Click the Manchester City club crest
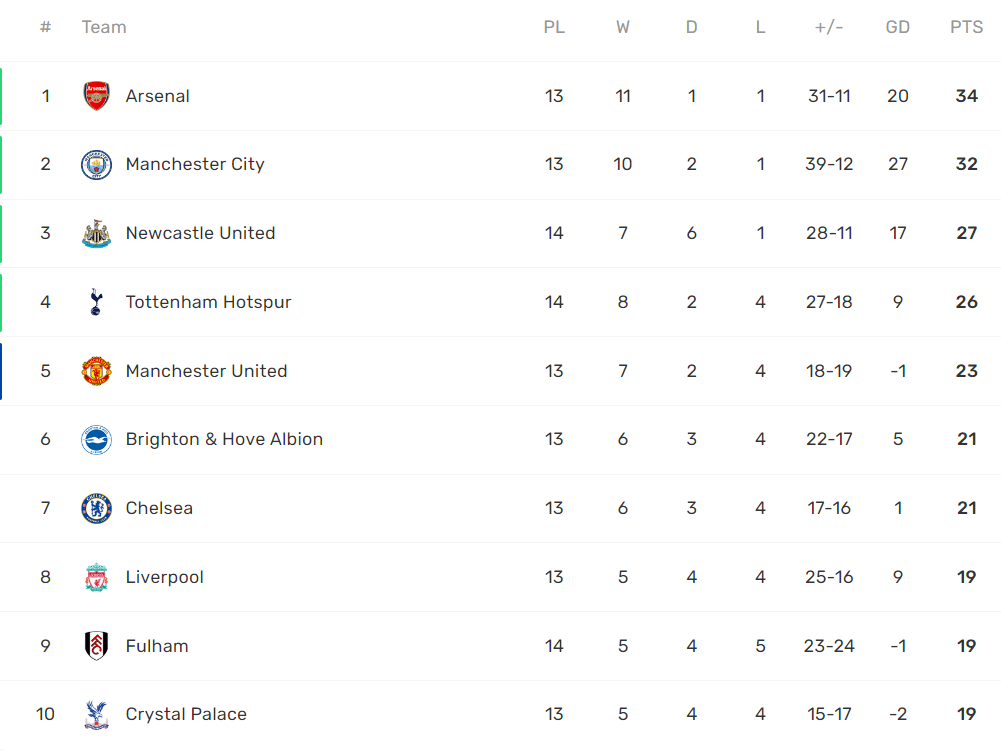The width and height of the screenshot is (1001, 752). coord(96,165)
